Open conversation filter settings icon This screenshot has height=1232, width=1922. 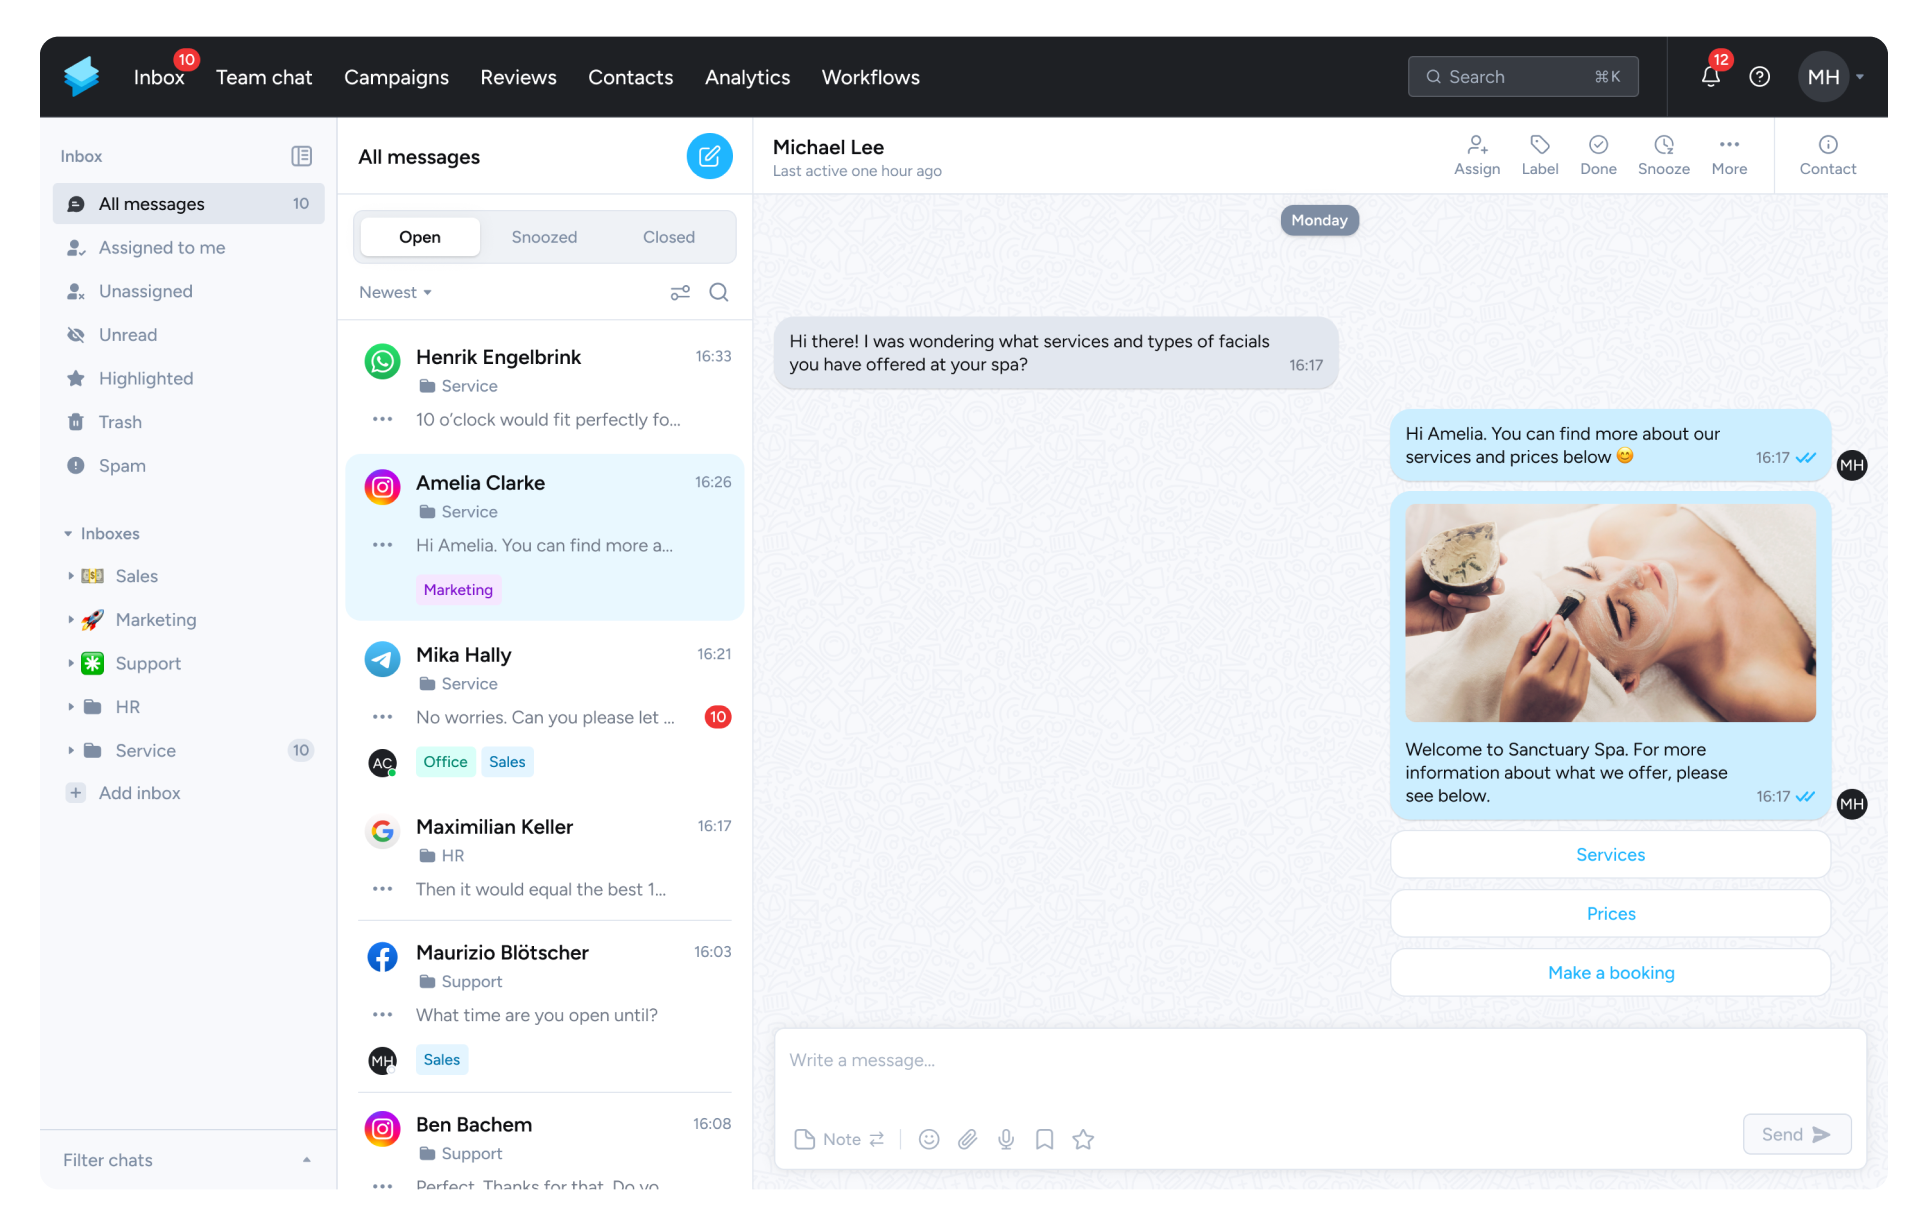pyautogui.click(x=680, y=292)
